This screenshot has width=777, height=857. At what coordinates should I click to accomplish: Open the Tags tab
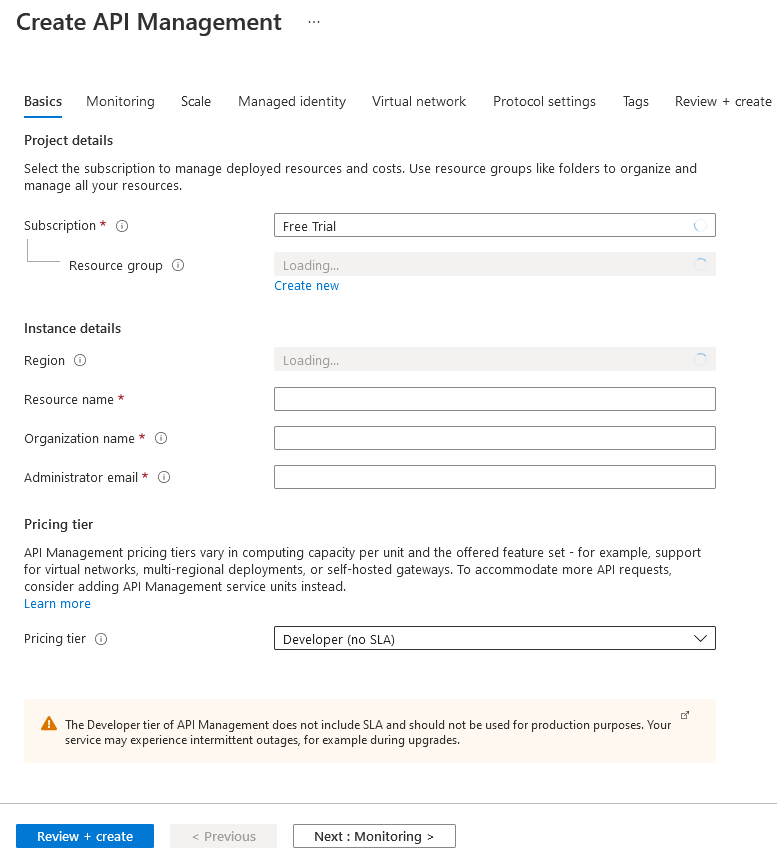[635, 101]
